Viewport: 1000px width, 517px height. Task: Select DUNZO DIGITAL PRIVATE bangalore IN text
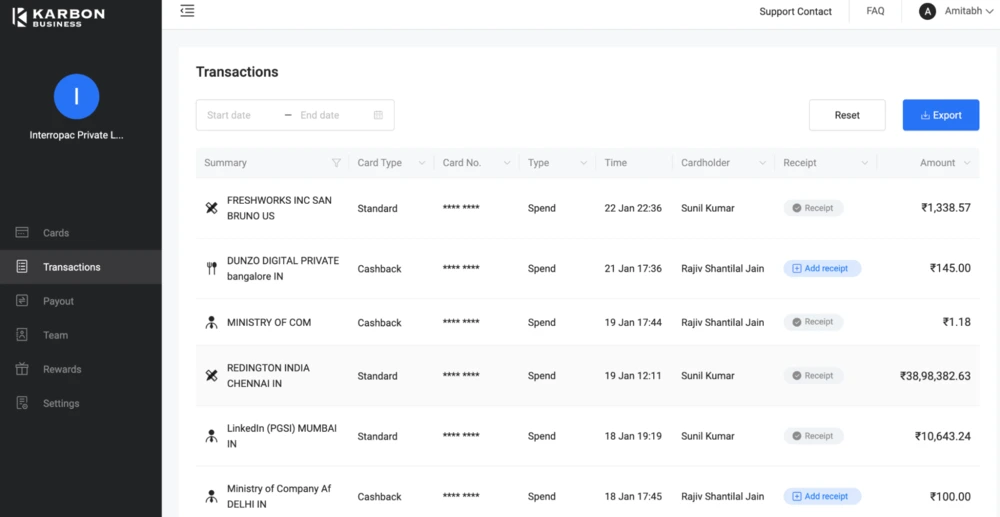[x=283, y=268]
